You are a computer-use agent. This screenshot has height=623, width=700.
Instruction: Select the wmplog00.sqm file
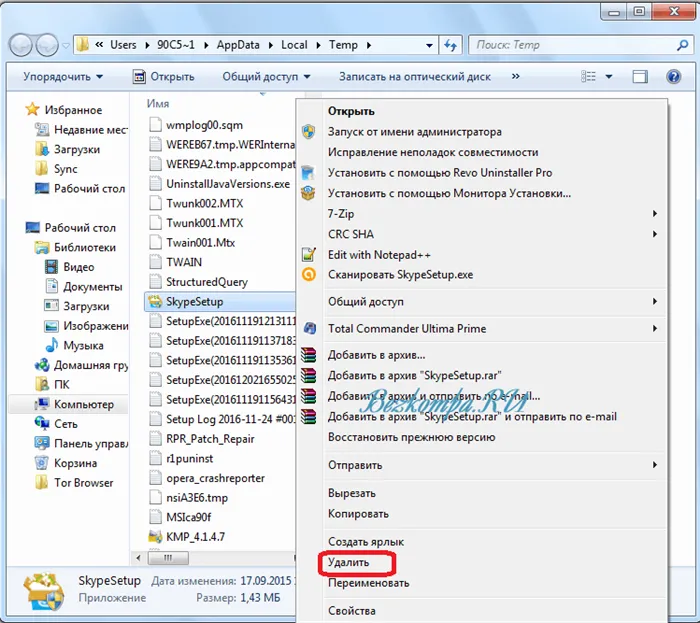(196, 125)
